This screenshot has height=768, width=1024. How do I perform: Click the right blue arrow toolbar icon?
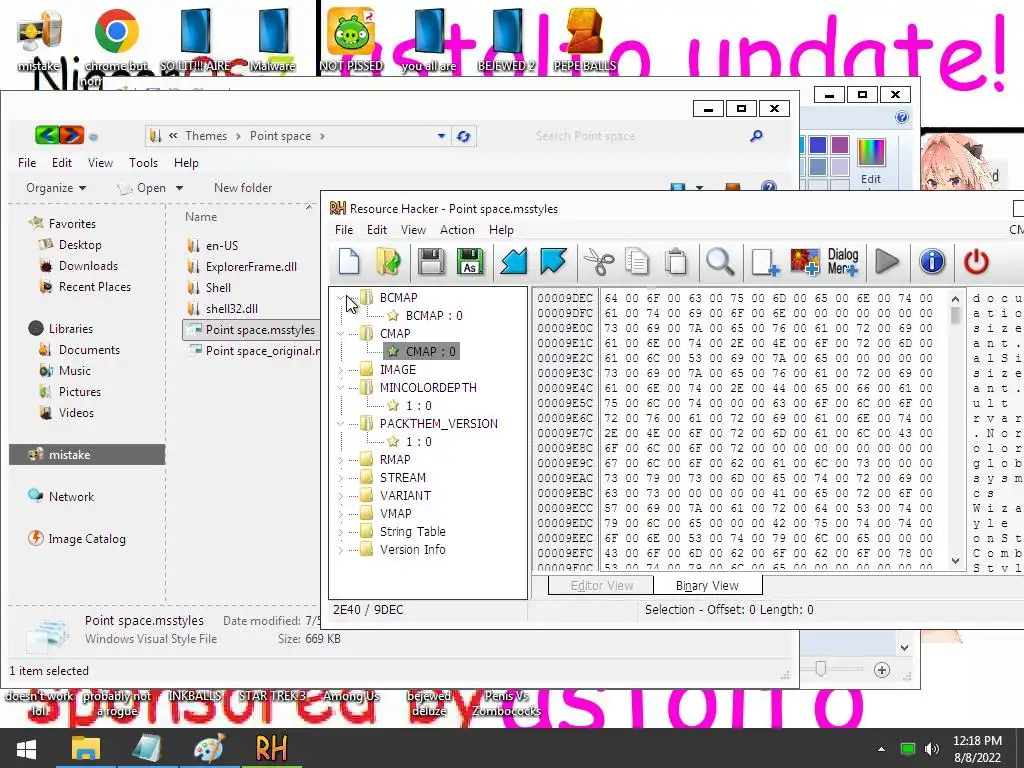(553, 262)
